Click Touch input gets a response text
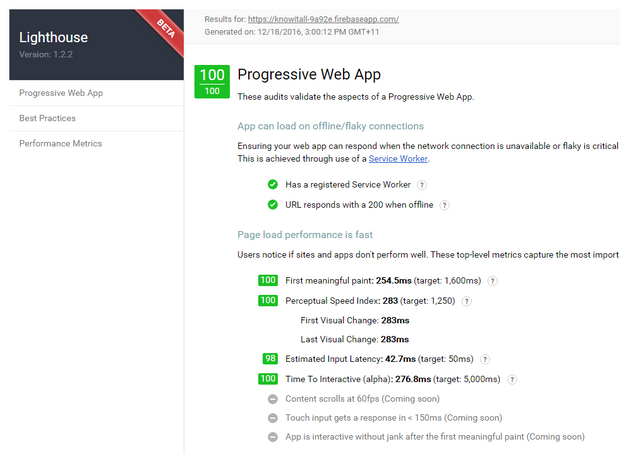The width and height of the screenshot is (640, 454). point(393,418)
